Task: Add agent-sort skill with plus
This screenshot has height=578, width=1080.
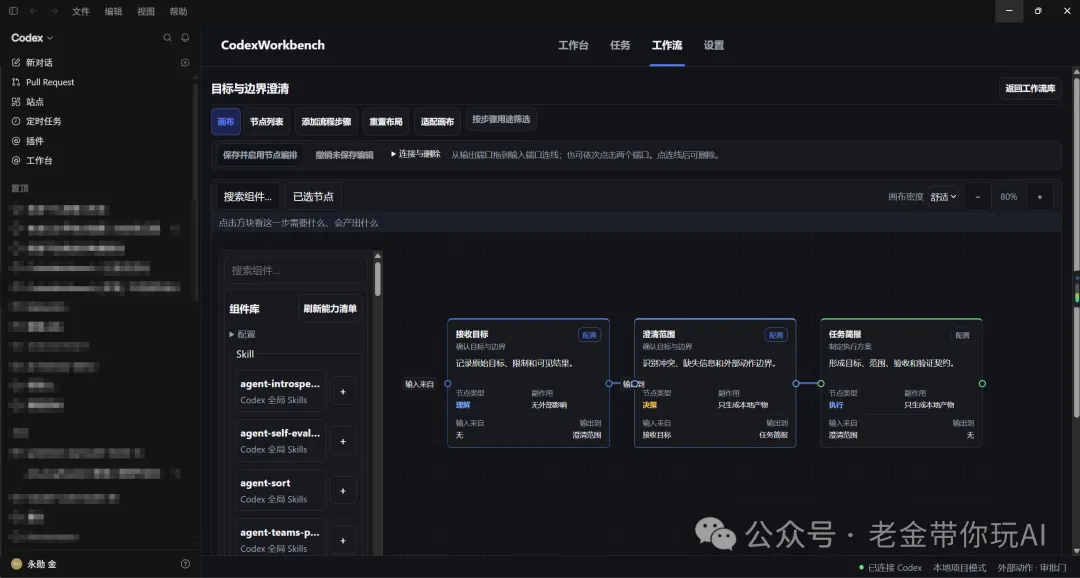Action: pyautogui.click(x=343, y=491)
